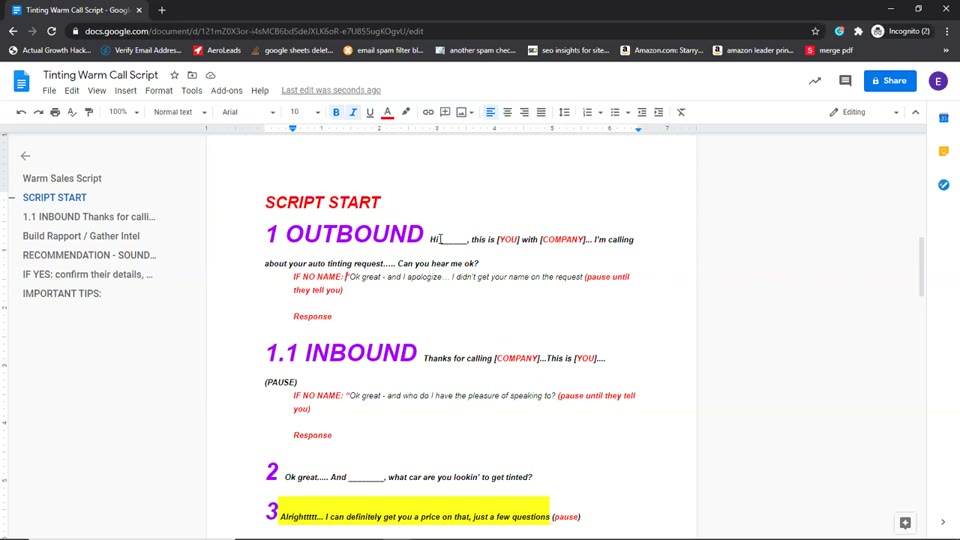This screenshot has height=540, width=960.
Task: Open the AeroLeads bookmark
Action: coord(217,50)
